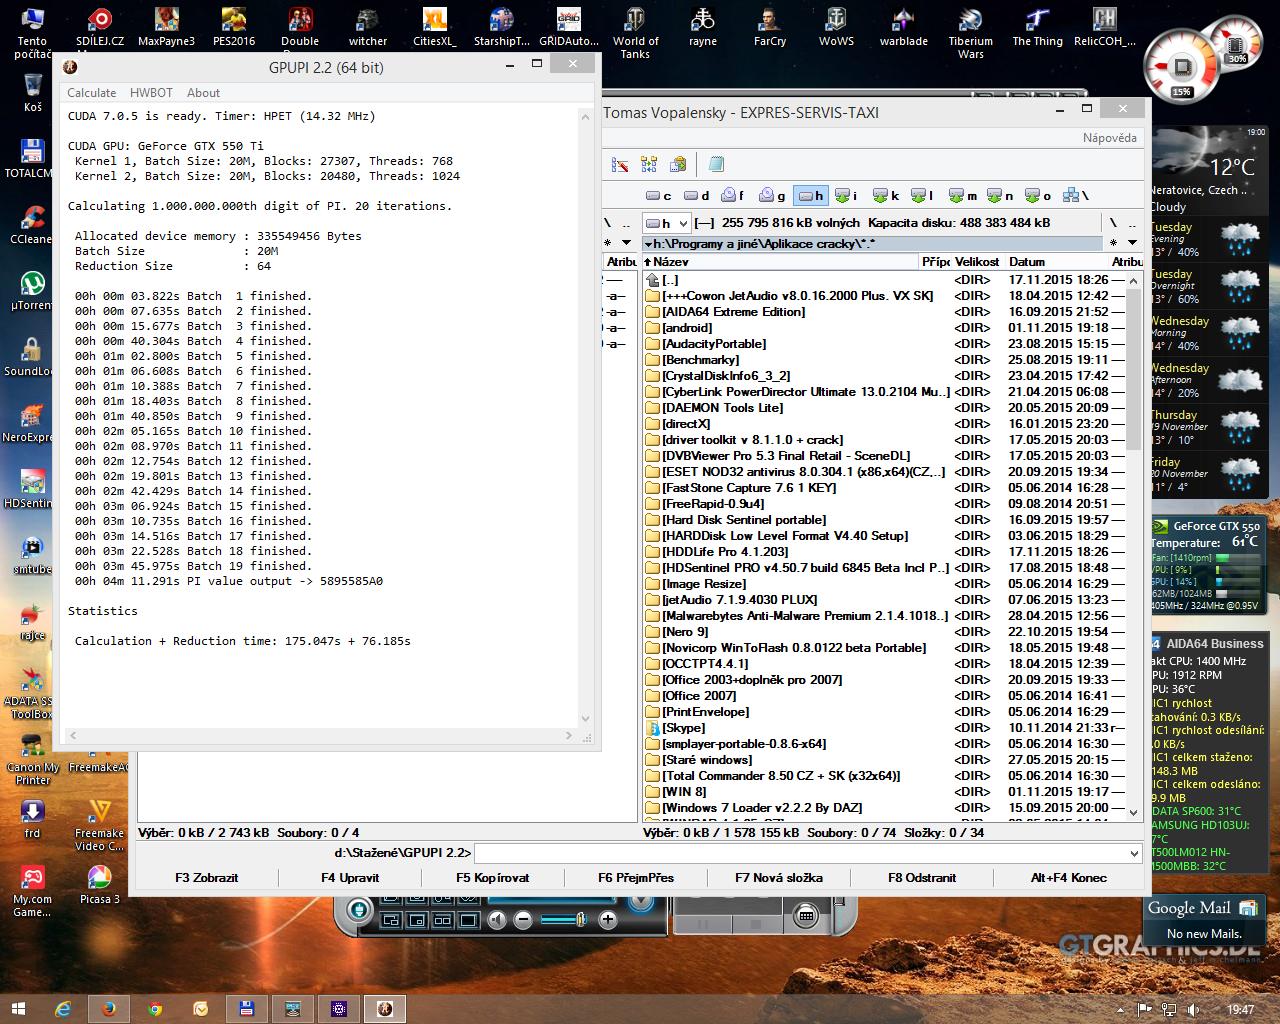The width and height of the screenshot is (1280, 1024).
Task: Open the Notepad toolbar icon in Total Commander
Action: (x=716, y=164)
